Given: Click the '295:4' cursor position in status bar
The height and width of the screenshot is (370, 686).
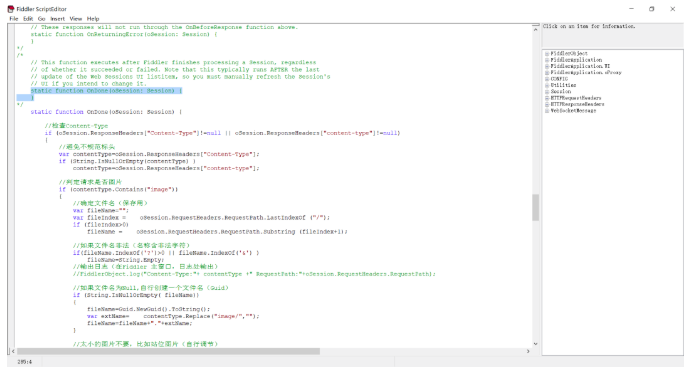Looking at the screenshot, I should click(24, 362).
